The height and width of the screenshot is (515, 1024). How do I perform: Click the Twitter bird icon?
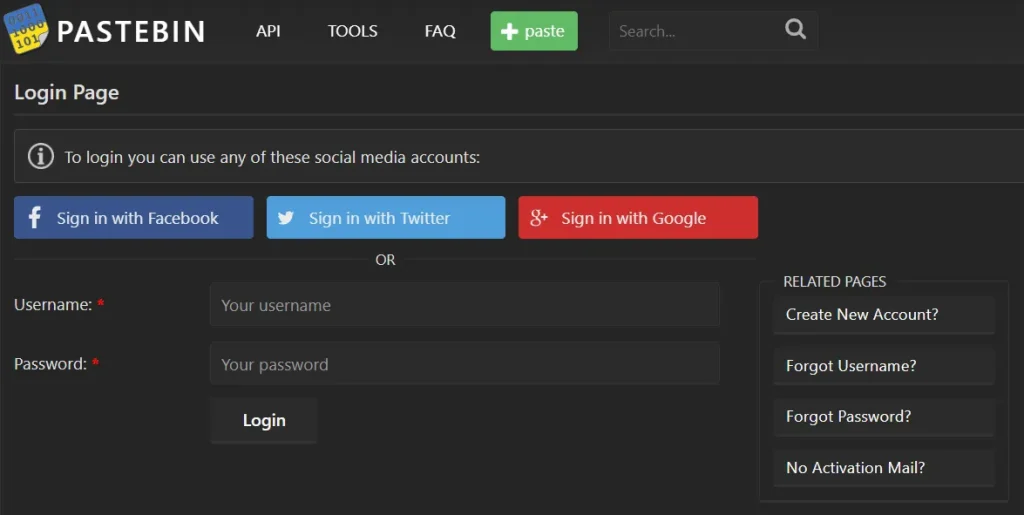286,217
